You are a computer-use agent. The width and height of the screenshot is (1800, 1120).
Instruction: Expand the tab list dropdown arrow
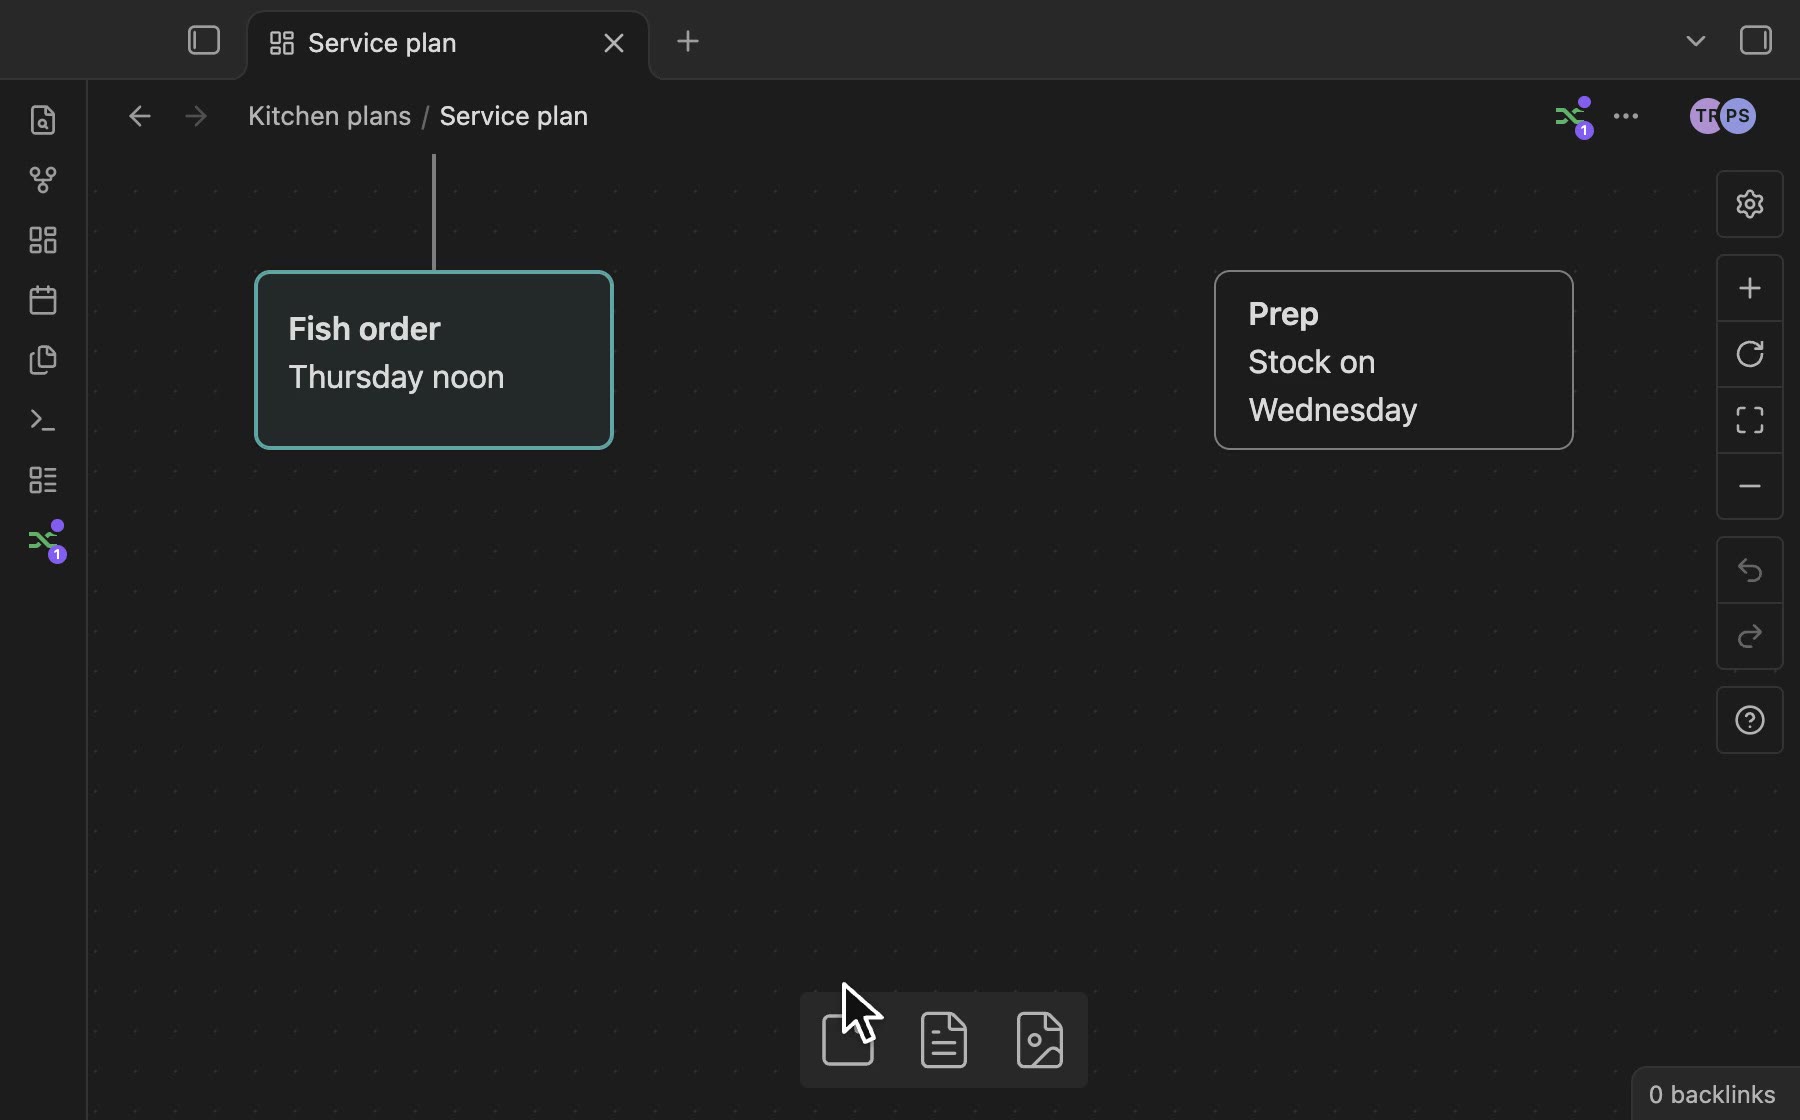coord(1696,41)
